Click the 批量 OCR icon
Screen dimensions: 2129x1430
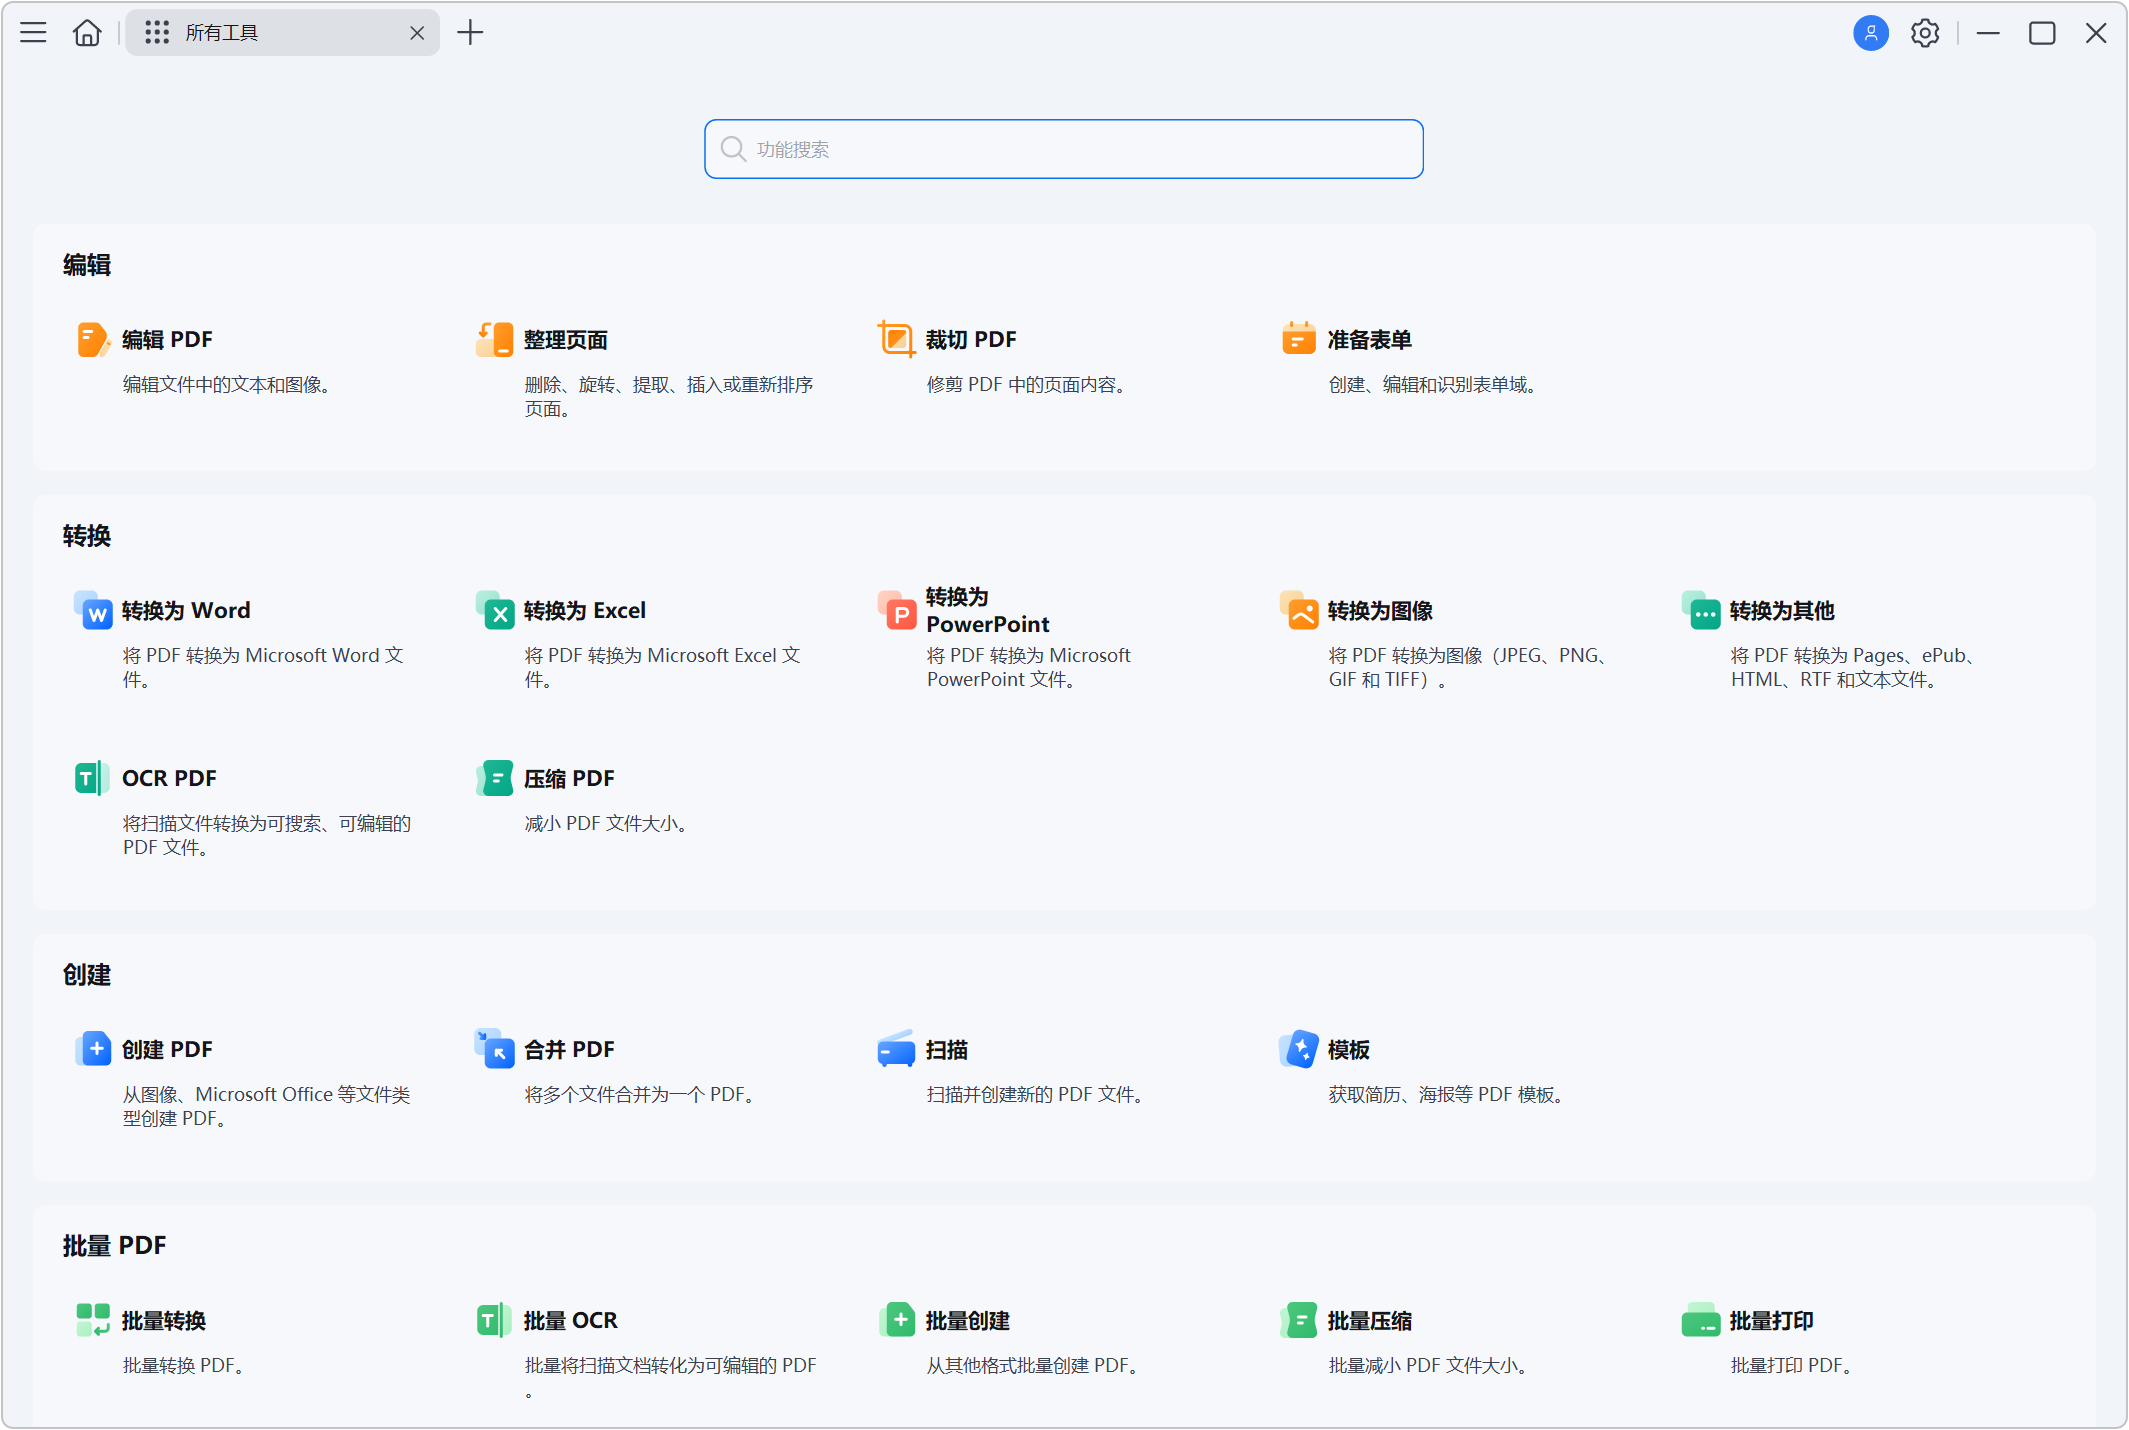(x=495, y=1321)
